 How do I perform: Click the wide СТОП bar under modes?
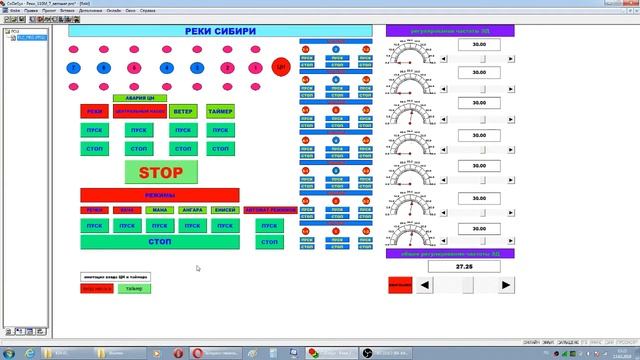pos(160,242)
